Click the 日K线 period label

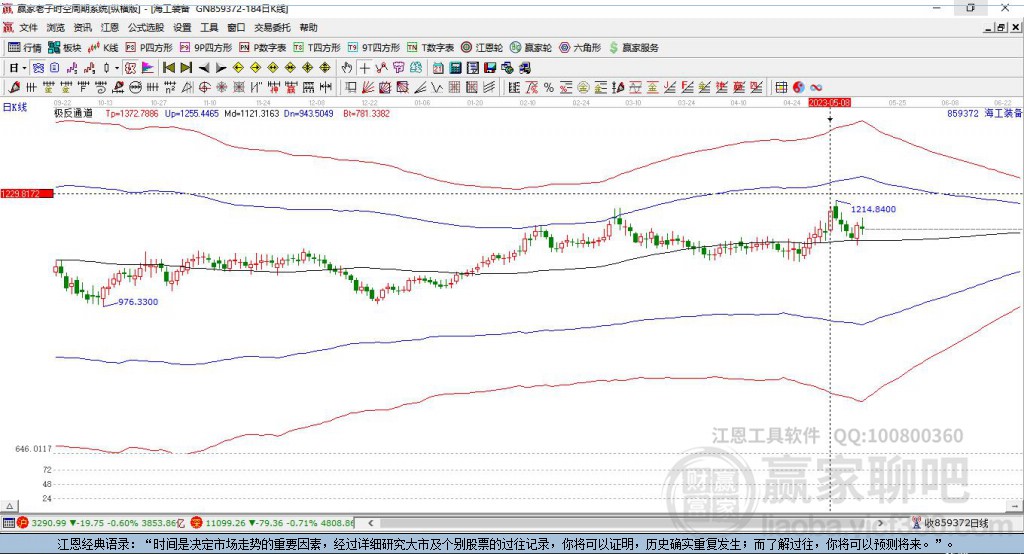(x=15, y=107)
